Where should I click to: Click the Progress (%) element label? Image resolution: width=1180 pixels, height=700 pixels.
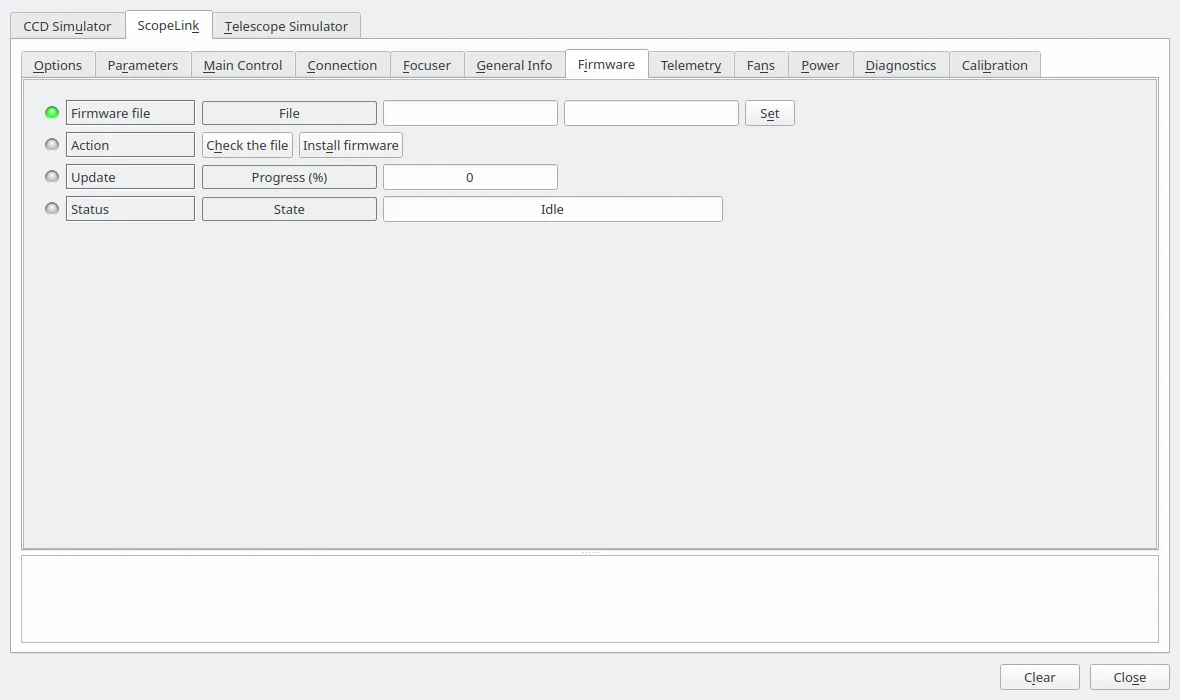(x=290, y=177)
